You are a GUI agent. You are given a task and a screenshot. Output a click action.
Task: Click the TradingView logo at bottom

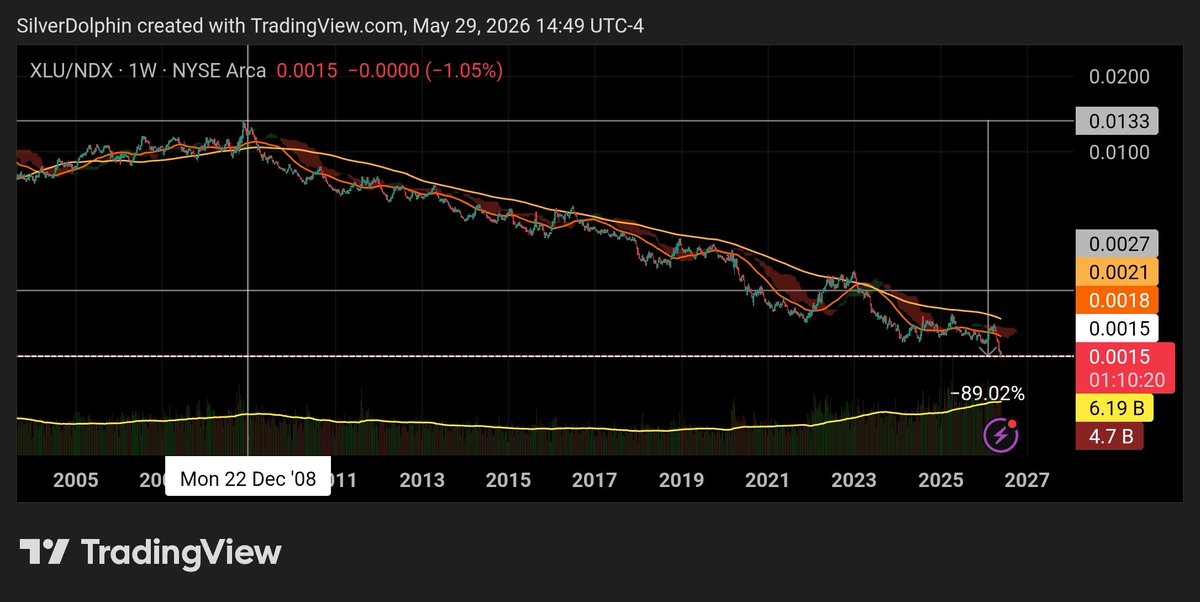[x=151, y=552]
